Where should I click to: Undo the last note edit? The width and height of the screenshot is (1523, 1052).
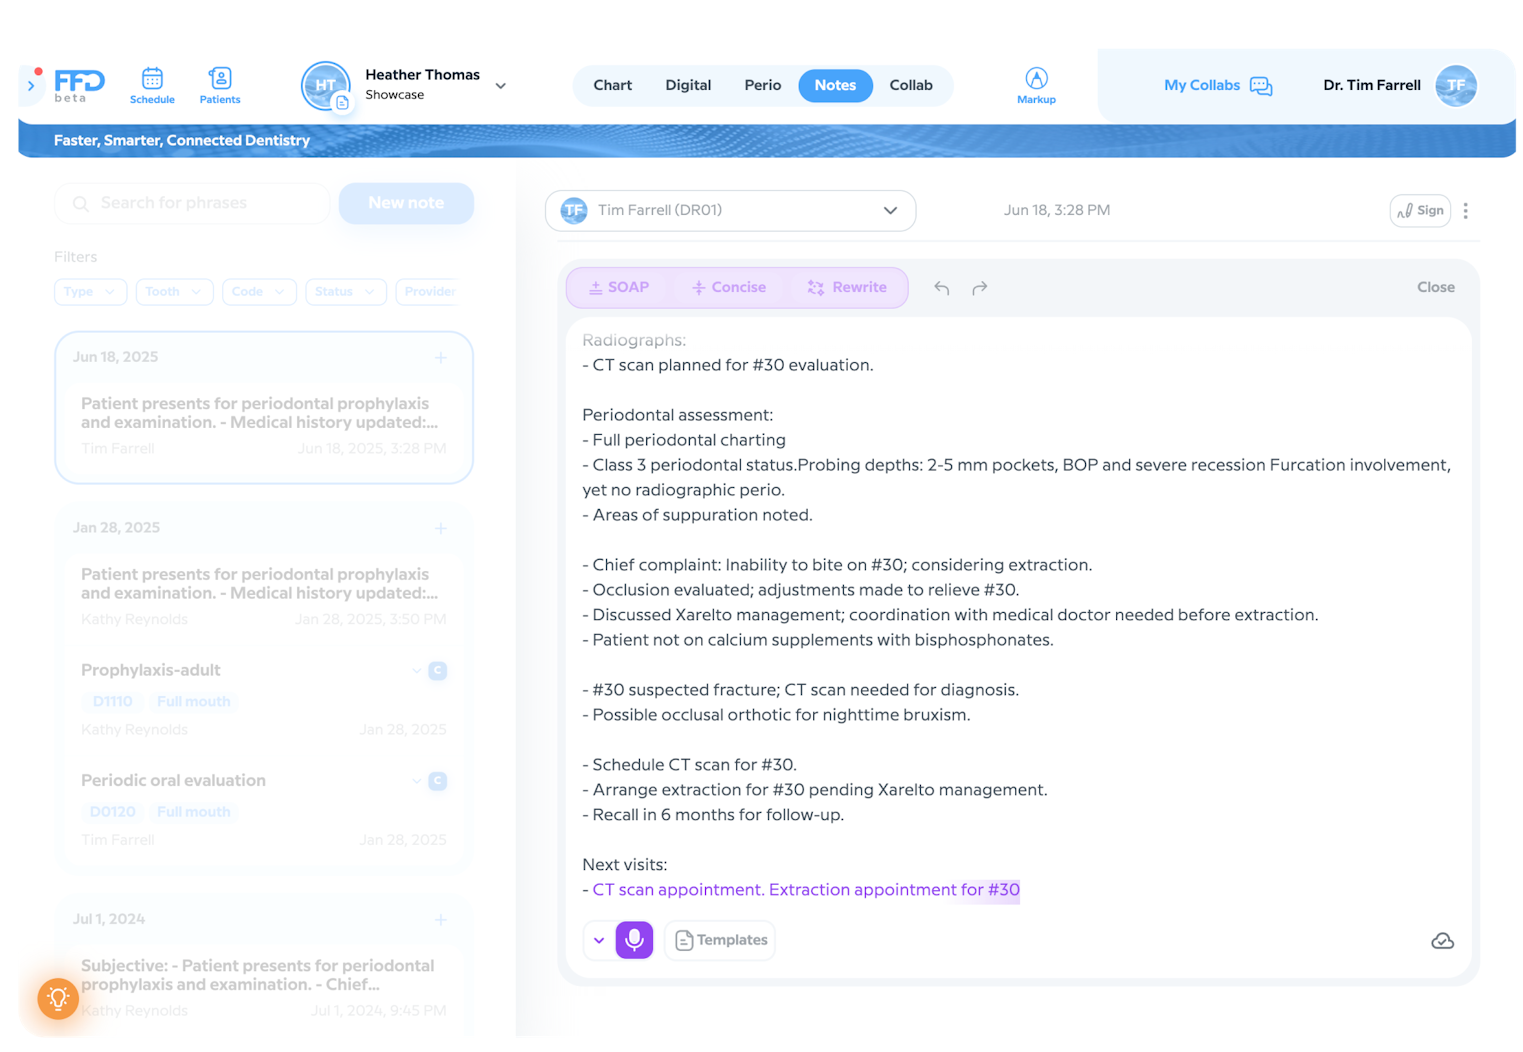[x=941, y=288]
